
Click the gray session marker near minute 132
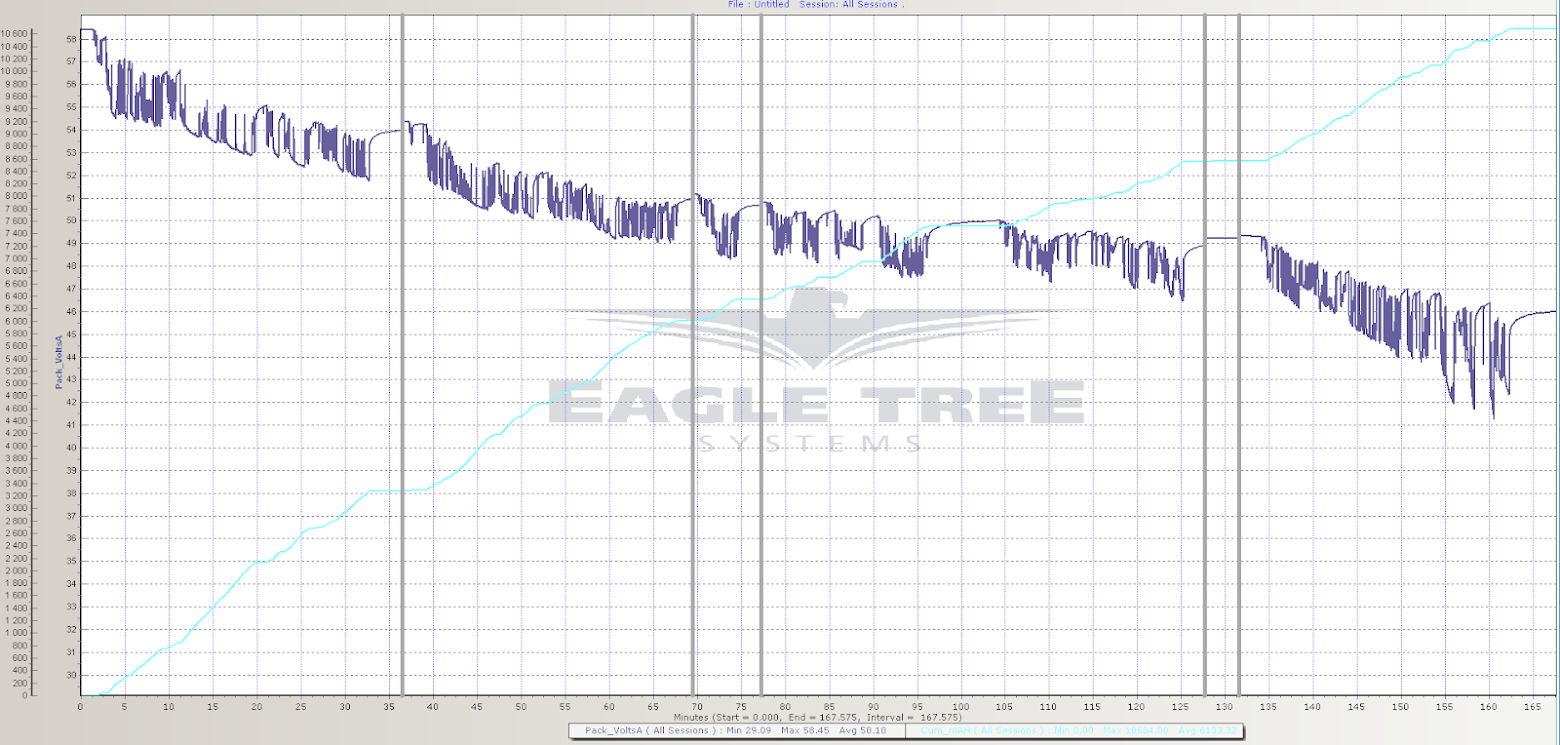pos(1239,354)
